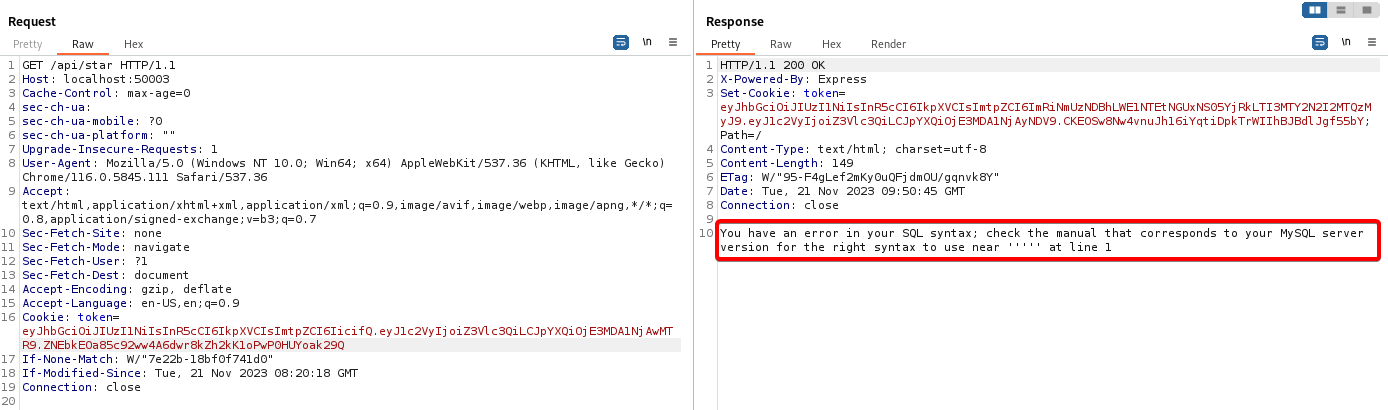The image size is (1388, 410).
Task: Click the 'Content-Type: text/html' response header
Action: (853, 149)
